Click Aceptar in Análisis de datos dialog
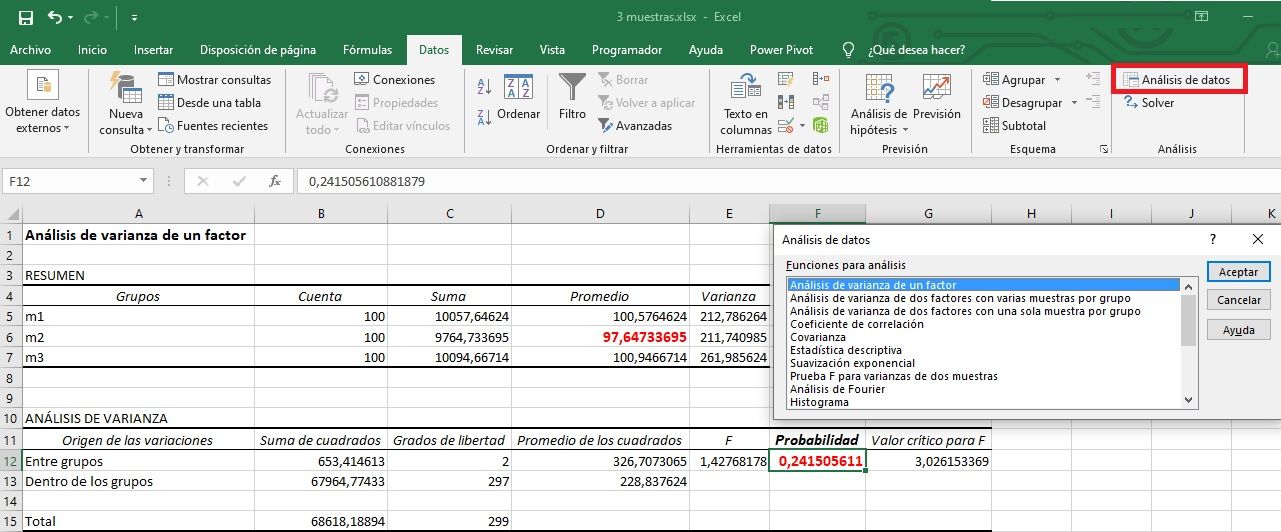Viewport: 1281px width, 532px height. point(1238,272)
